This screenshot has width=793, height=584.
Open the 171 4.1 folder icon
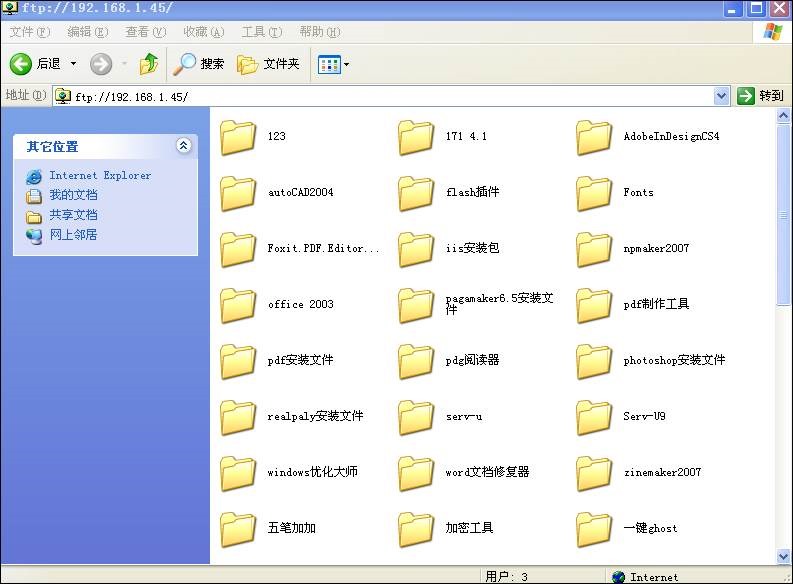(x=416, y=137)
